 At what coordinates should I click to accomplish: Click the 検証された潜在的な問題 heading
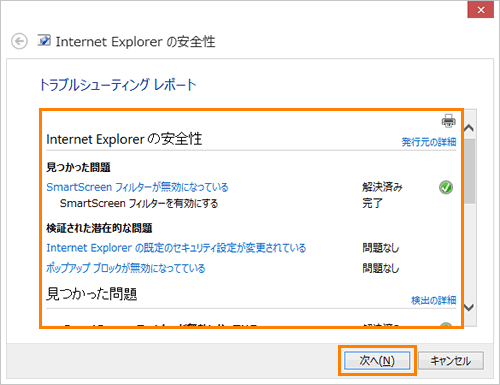[99, 228]
